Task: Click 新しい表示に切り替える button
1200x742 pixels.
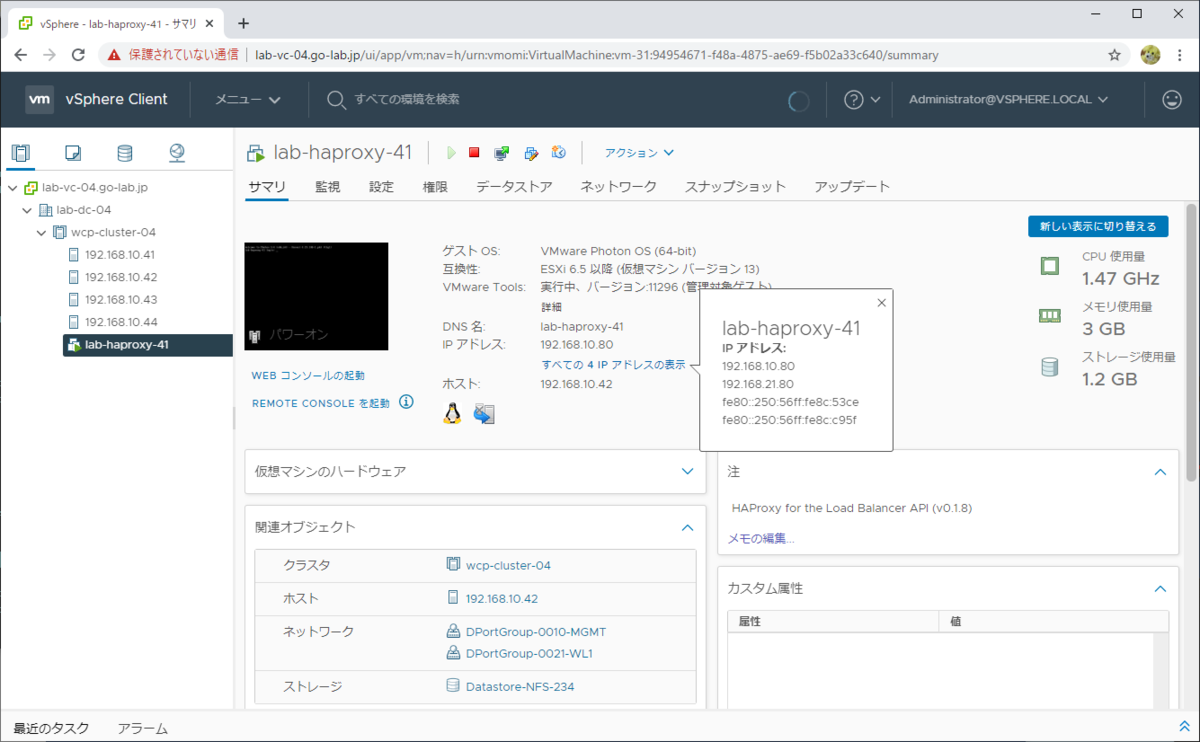Action: pyautogui.click(x=1098, y=227)
